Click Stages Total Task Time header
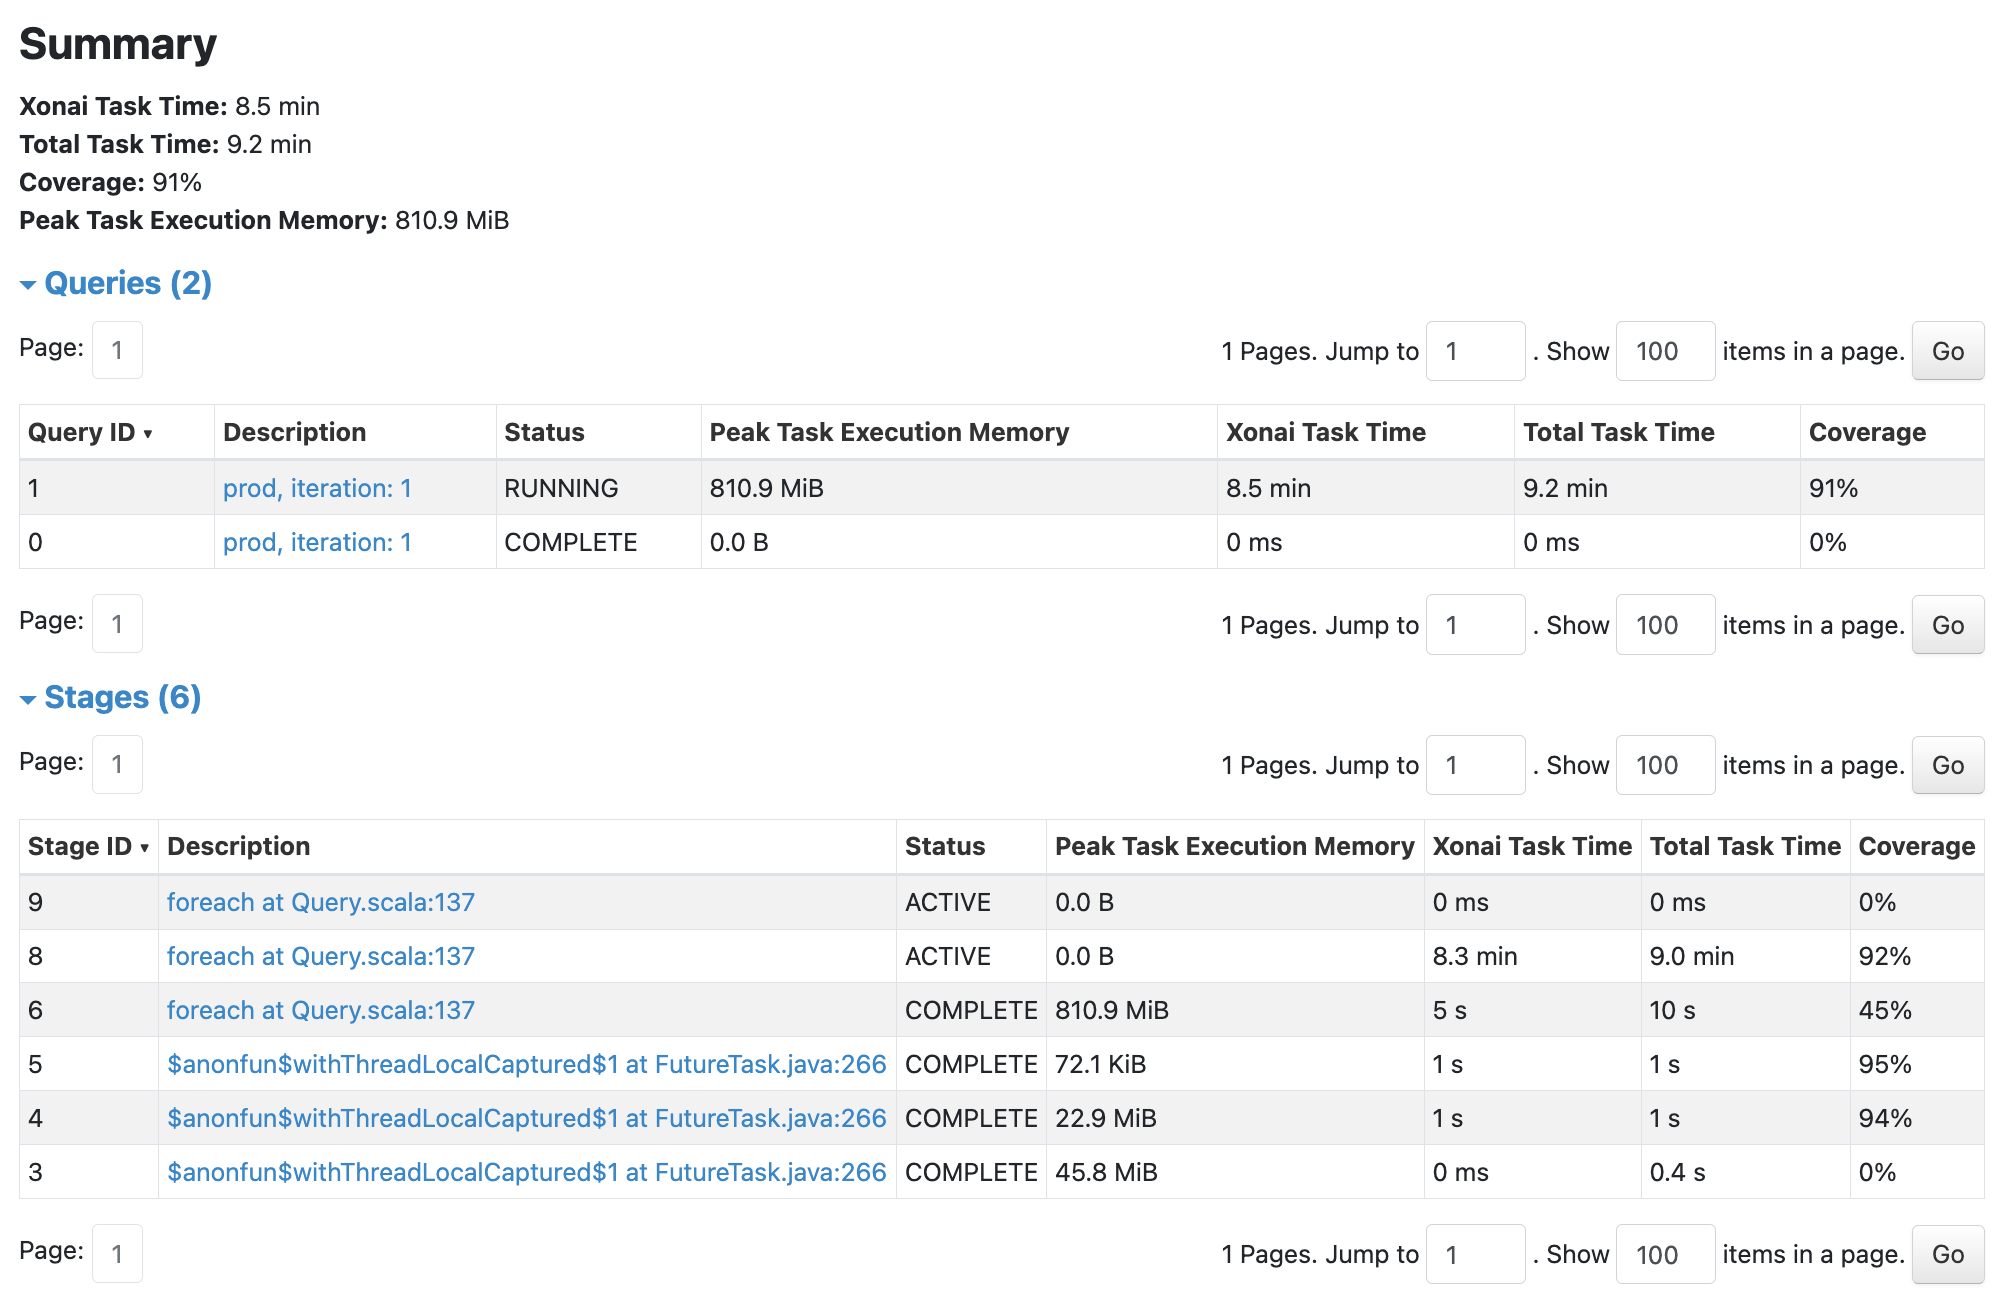Viewport: 2002px width, 1296px height. pos(1745,846)
